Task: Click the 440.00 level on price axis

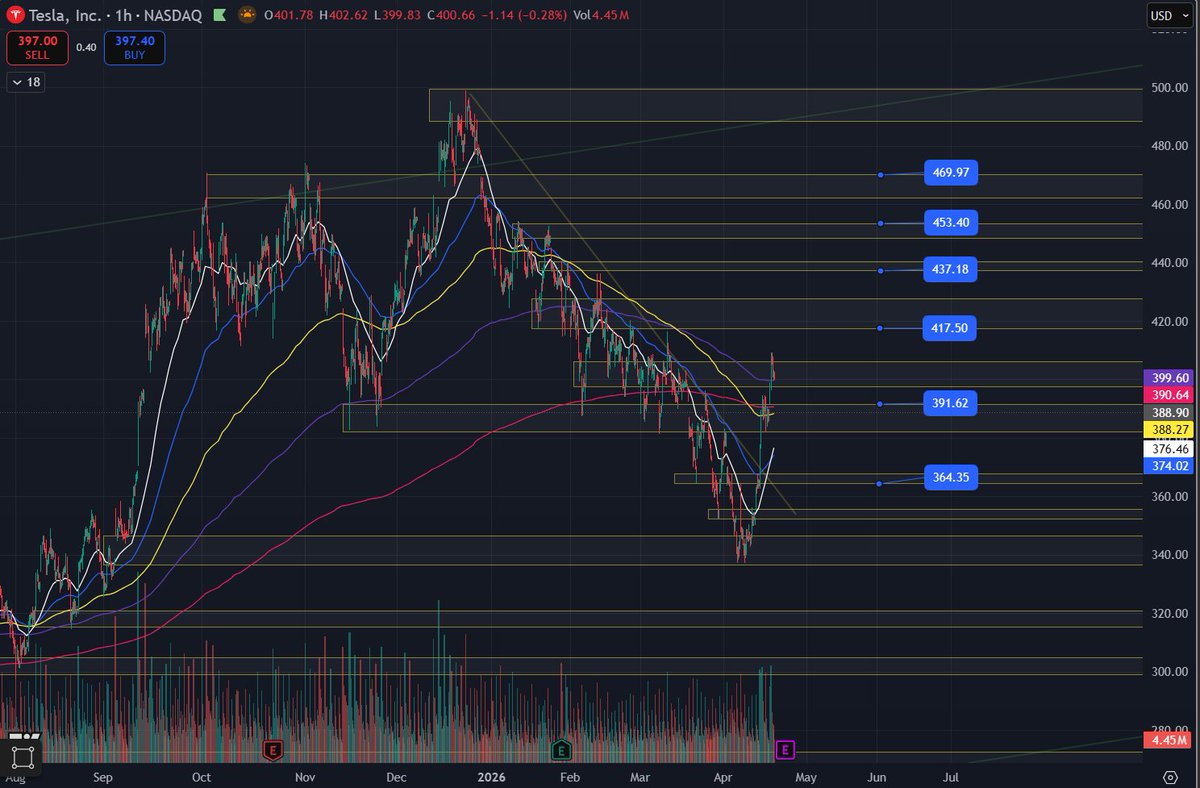Action: [1168, 262]
